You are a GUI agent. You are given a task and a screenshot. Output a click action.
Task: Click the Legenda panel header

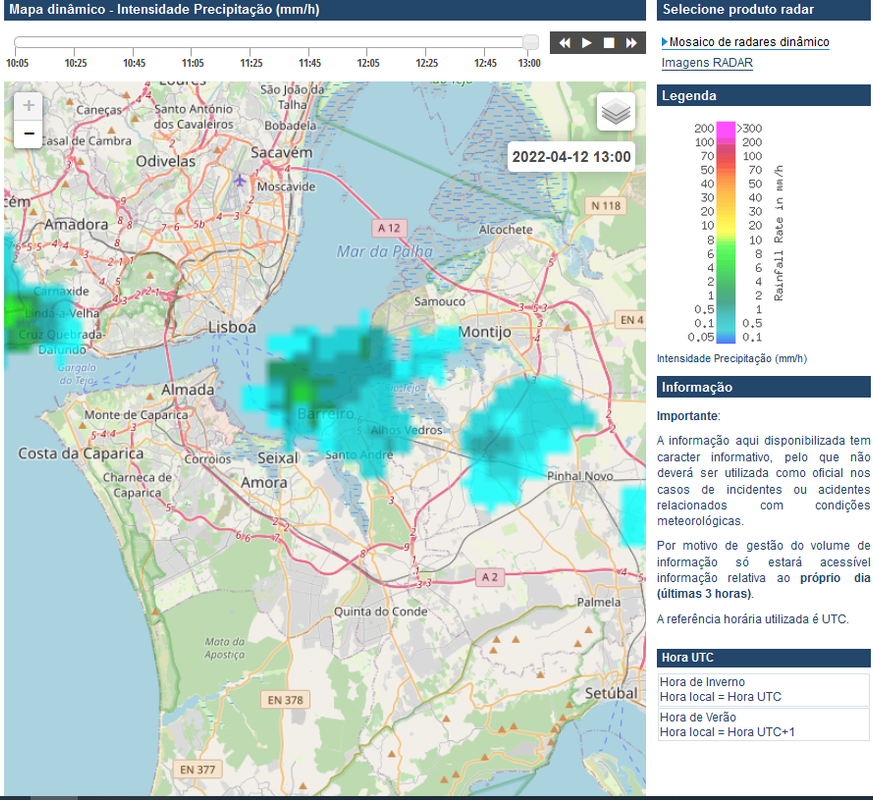click(763, 96)
